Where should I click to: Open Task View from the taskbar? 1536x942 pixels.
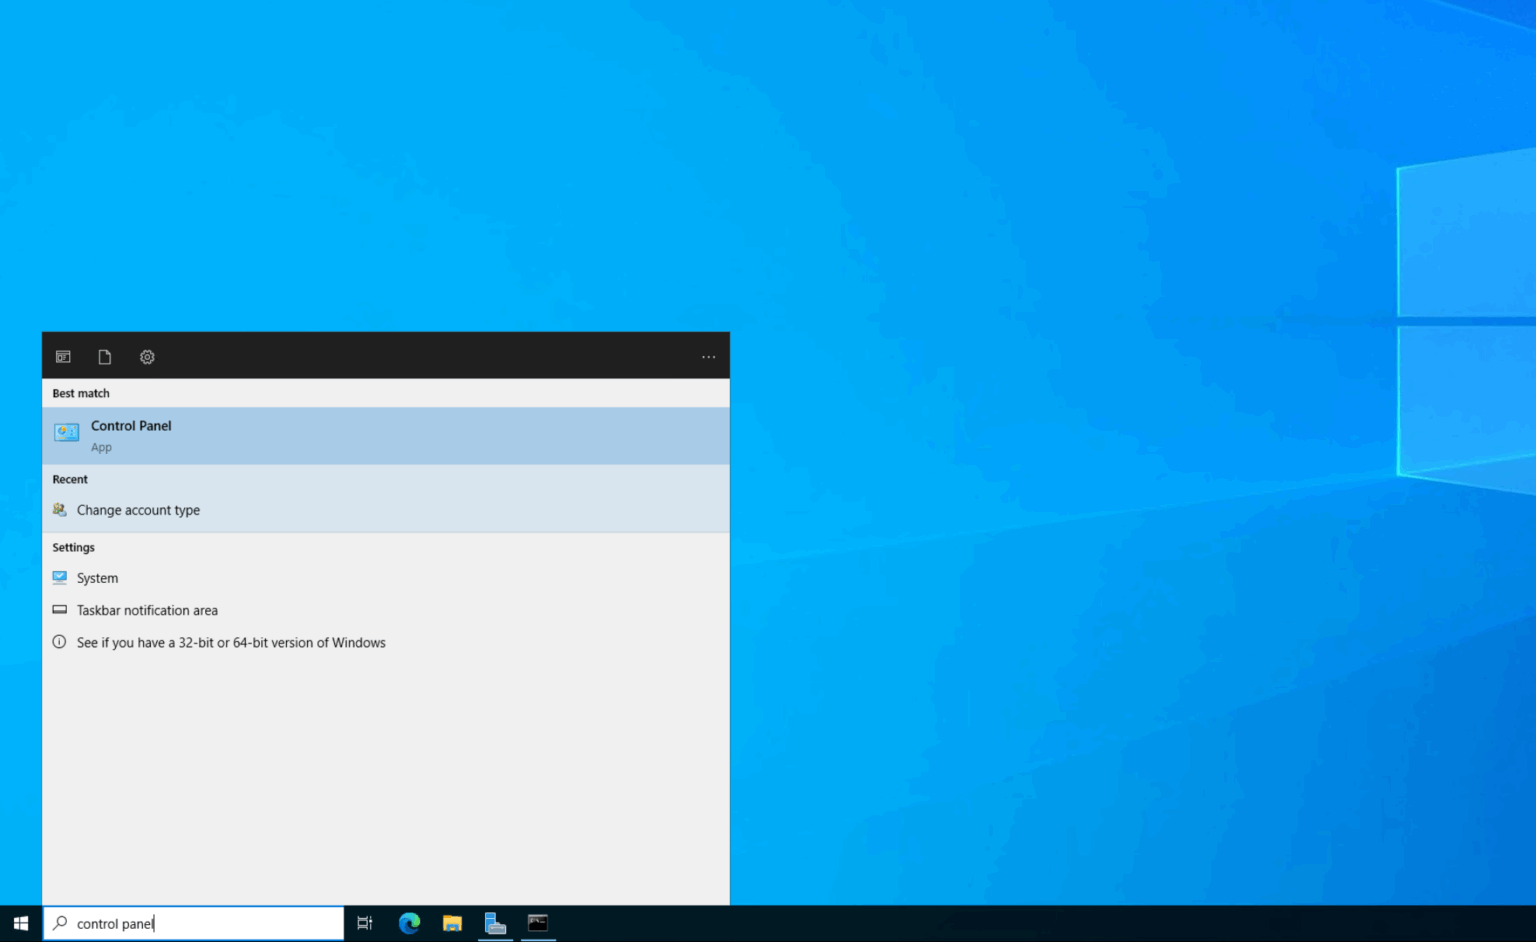(364, 923)
